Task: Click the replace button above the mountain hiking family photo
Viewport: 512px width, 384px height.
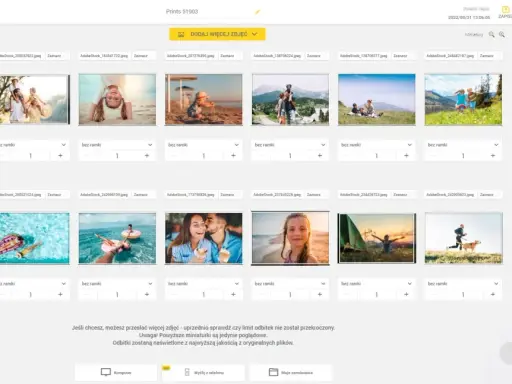Action: [314, 56]
